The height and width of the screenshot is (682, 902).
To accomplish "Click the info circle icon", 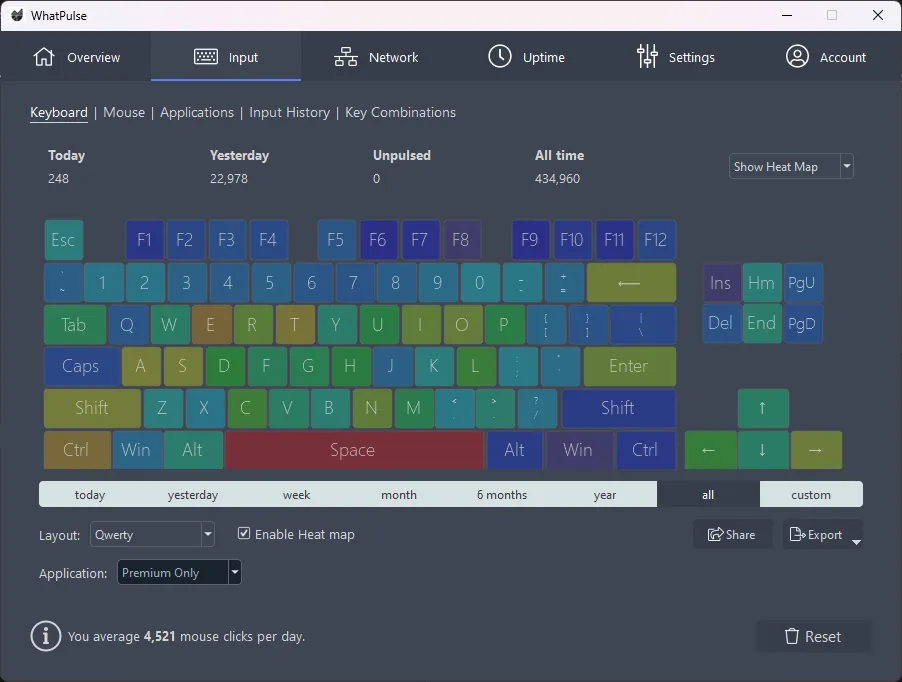I will click(46, 636).
